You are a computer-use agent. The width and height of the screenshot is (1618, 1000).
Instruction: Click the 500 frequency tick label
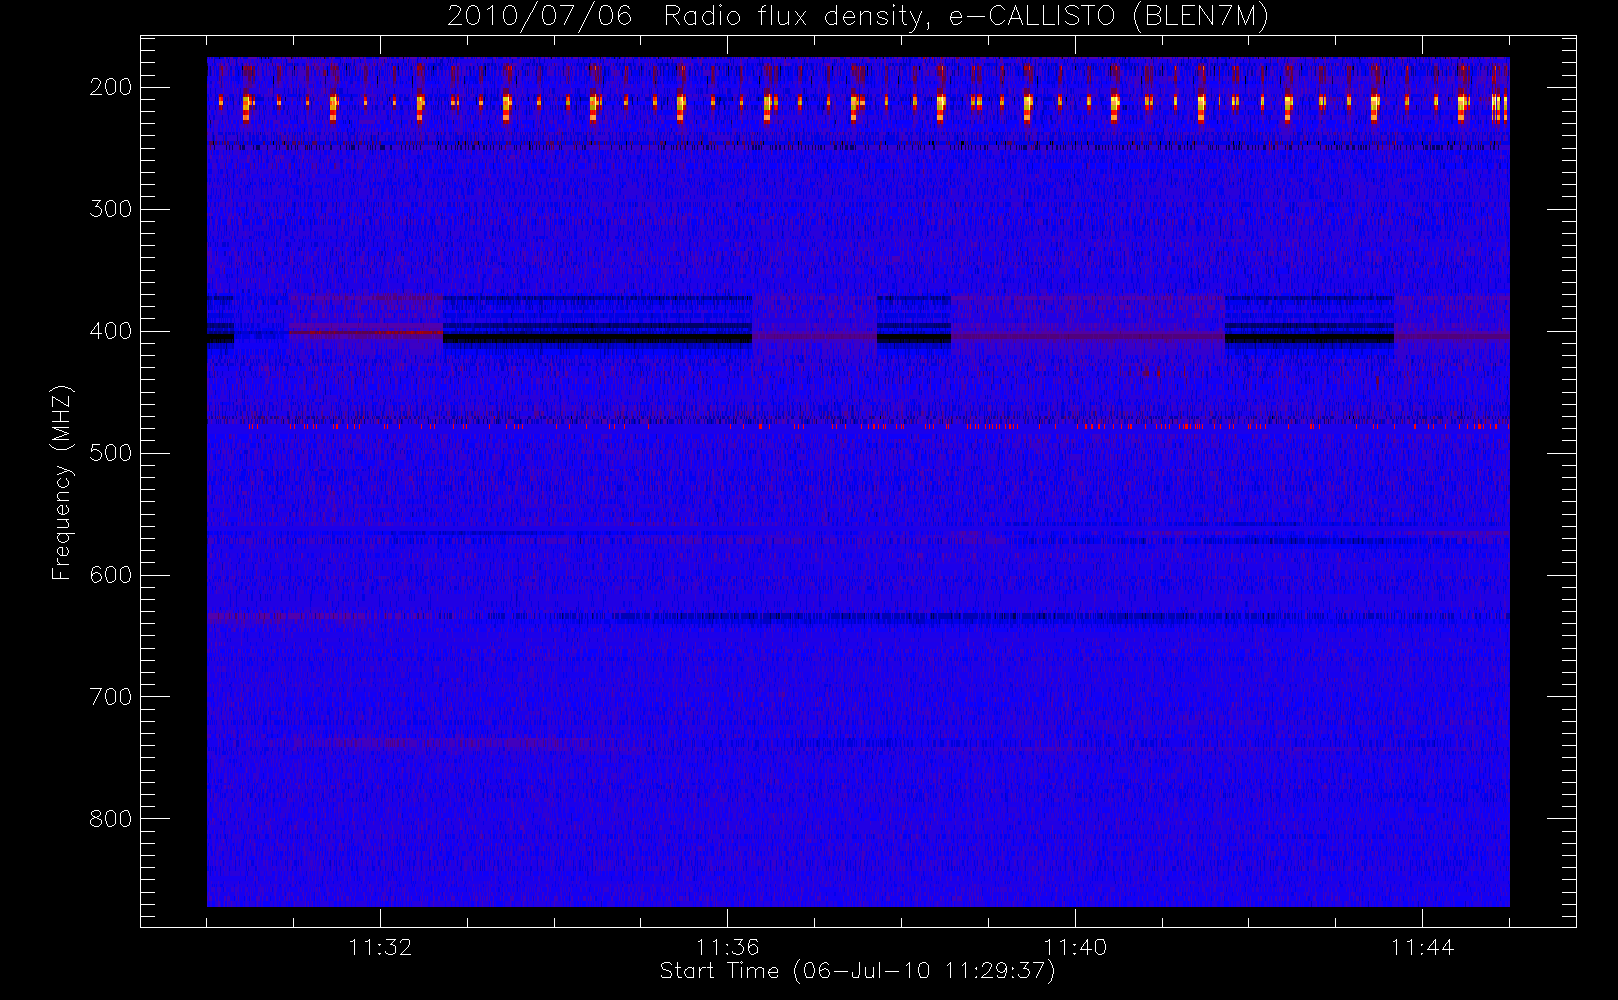[x=111, y=453]
